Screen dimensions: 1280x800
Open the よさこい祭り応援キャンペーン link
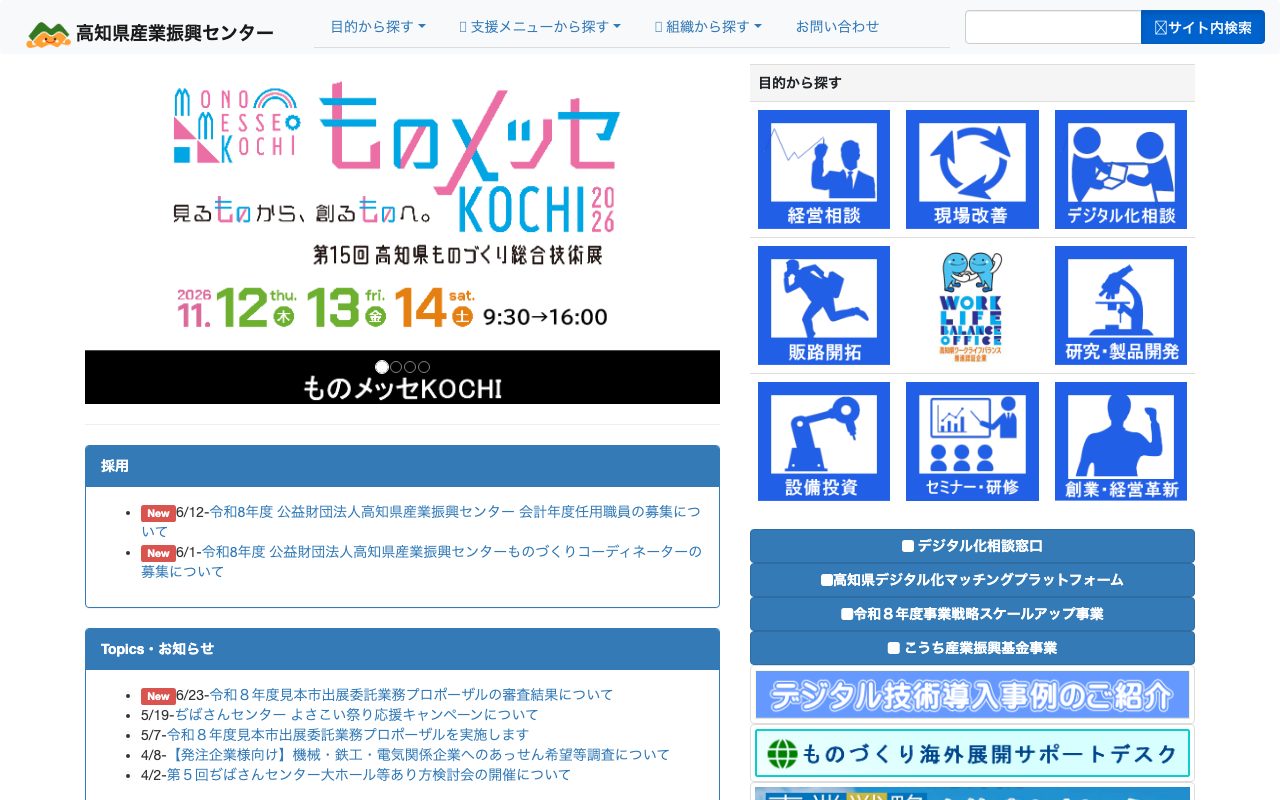pos(357,714)
